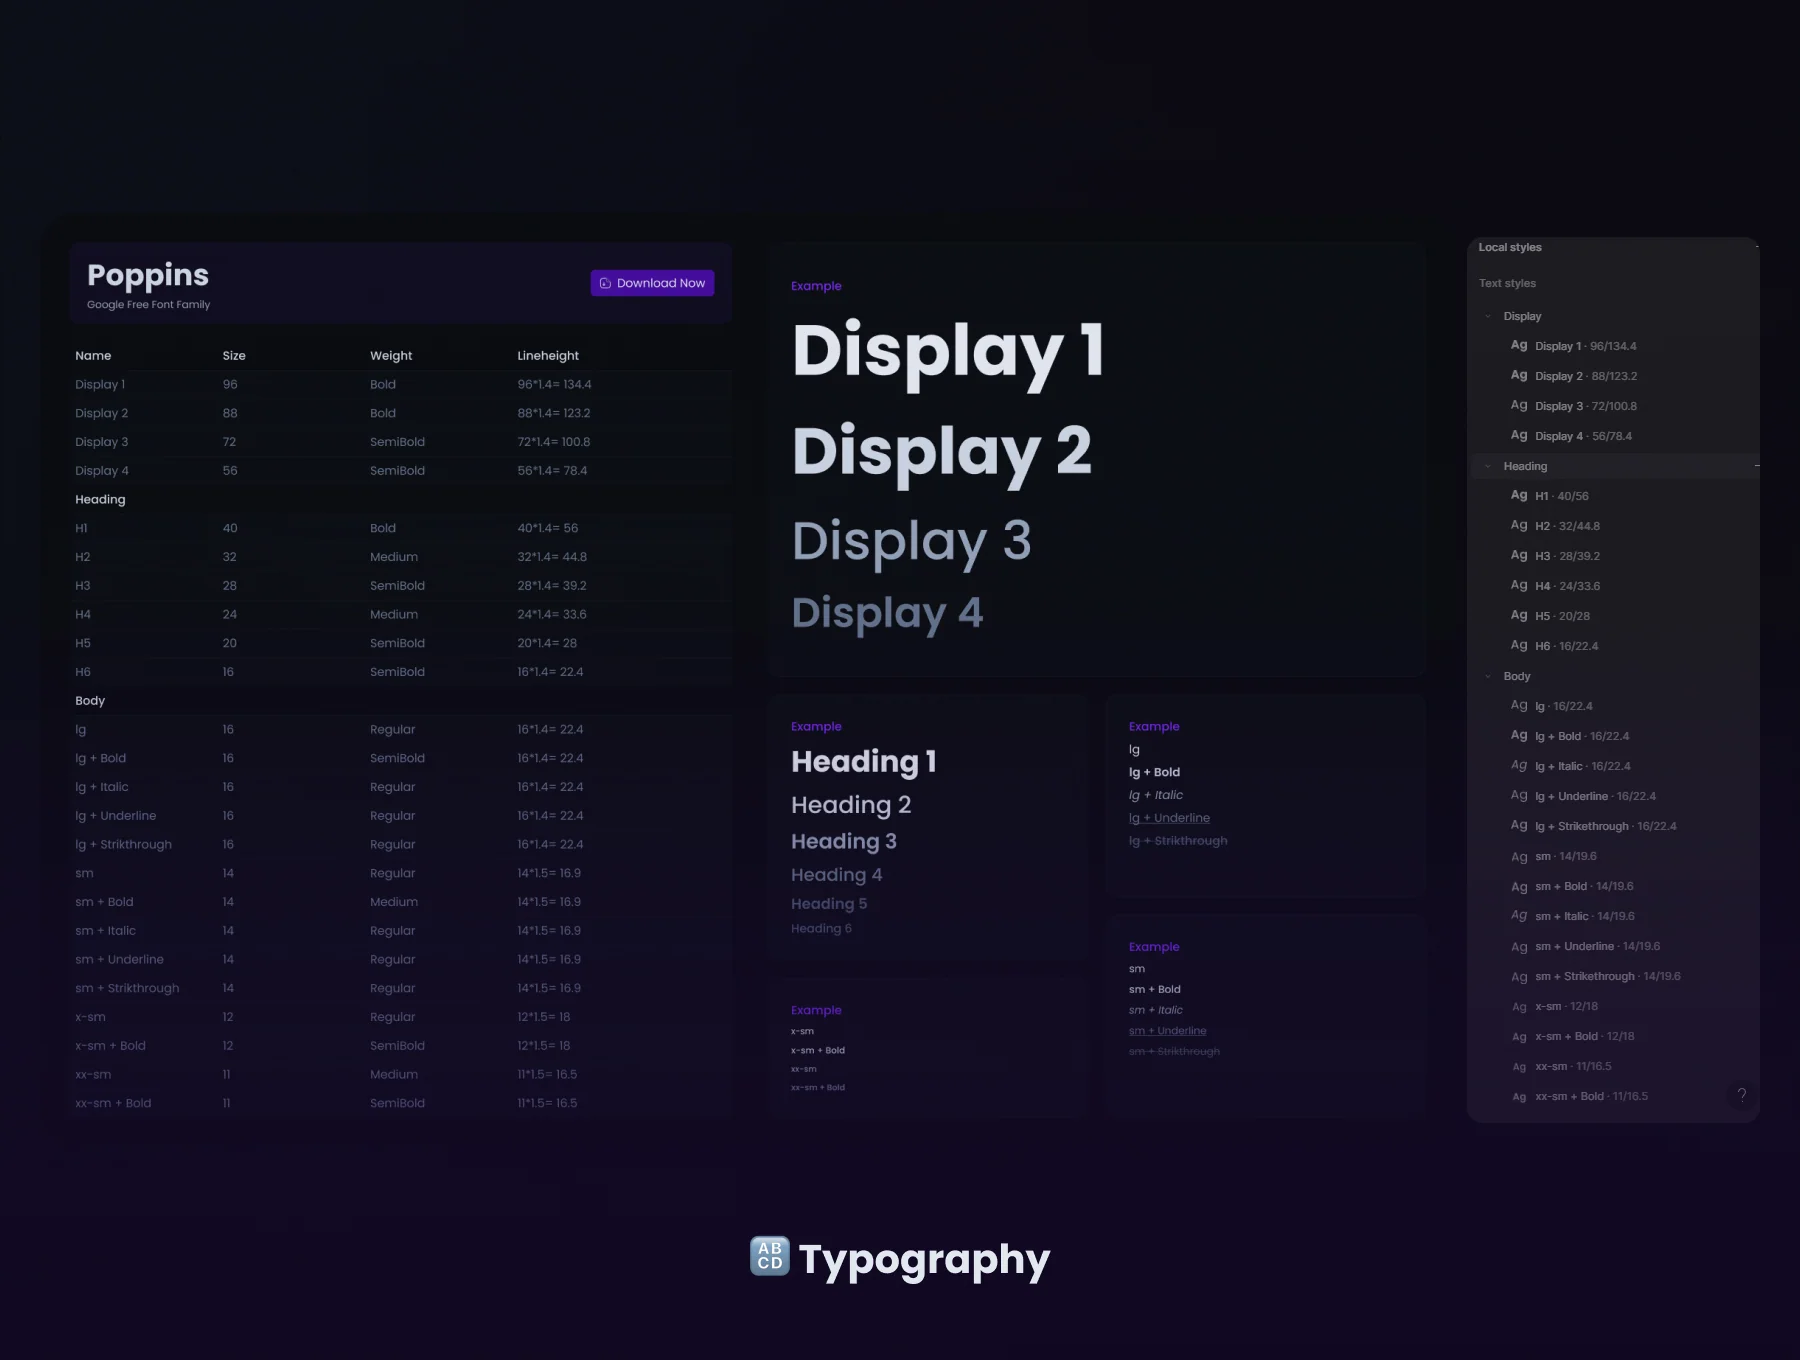1800x1360 pixels.
Task: Select the Ag icon for xx-sm · 11/16.5 style
Action: pyautogui.click(x=1519, y=1067)
